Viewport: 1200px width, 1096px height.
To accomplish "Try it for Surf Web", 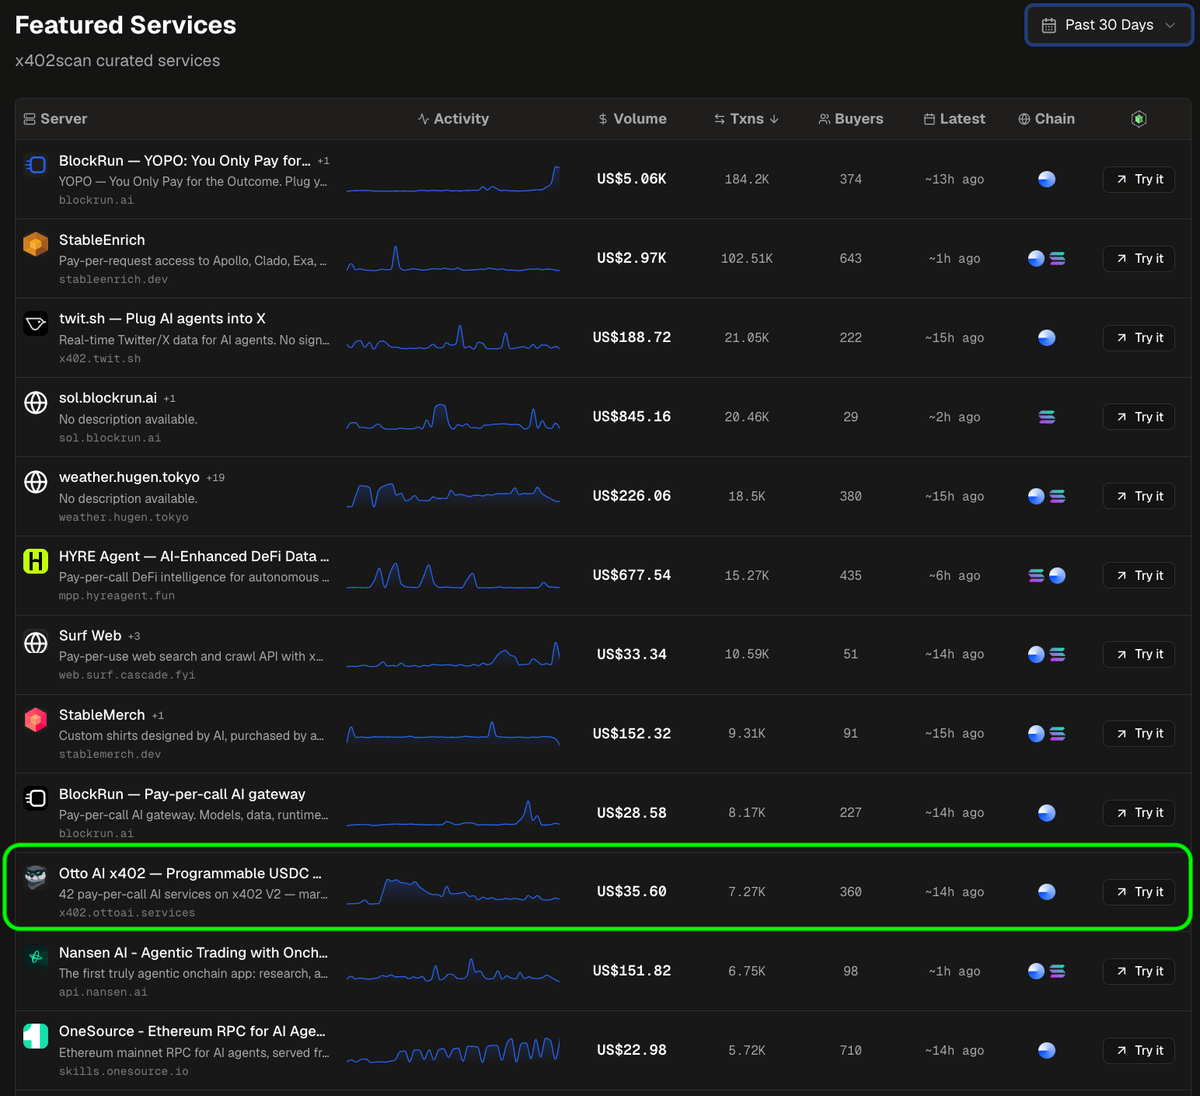I will click(x=1139, y=654).
